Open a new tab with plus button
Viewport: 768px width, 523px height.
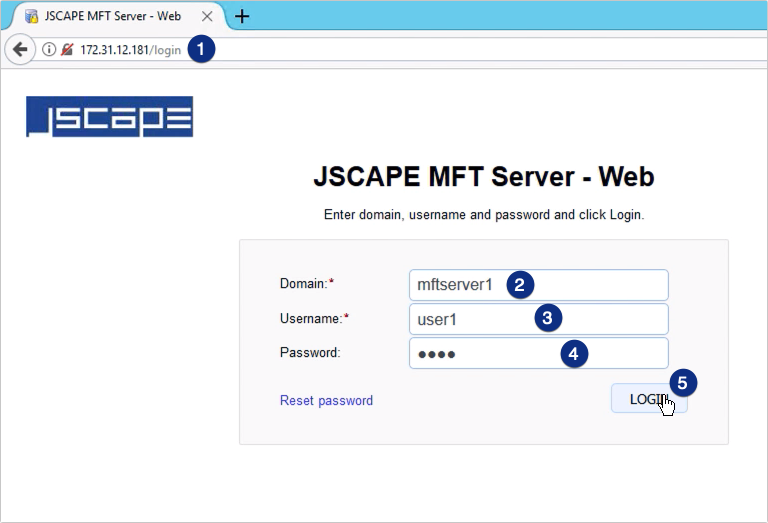tap(242, 17)
